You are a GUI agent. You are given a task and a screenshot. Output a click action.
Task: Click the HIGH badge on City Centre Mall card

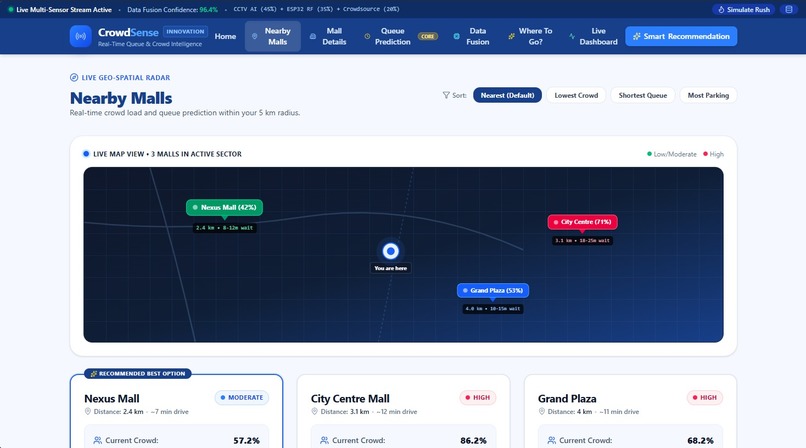point(478,398)
